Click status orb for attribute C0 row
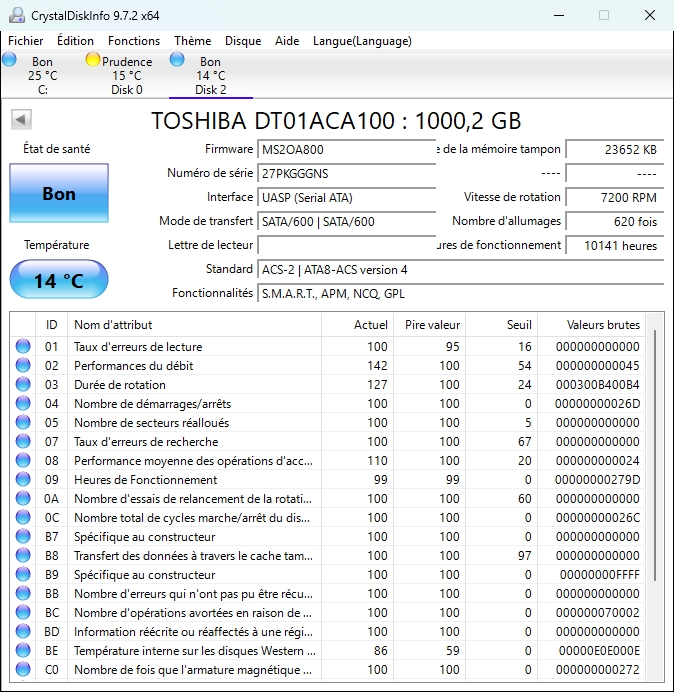Screen dimensions: 674x692 pos(23,670)
